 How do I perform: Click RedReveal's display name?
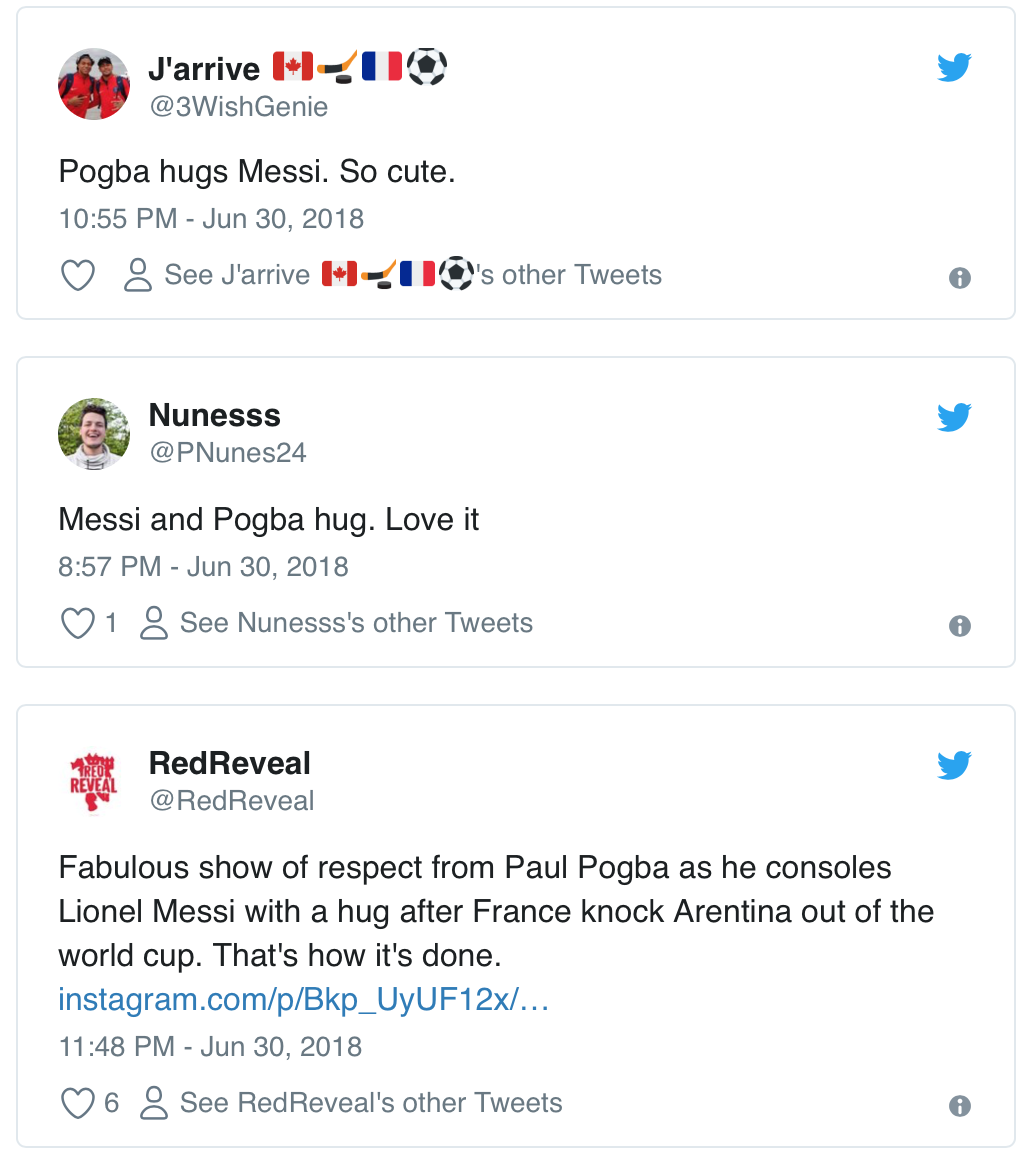pos(229,762)
